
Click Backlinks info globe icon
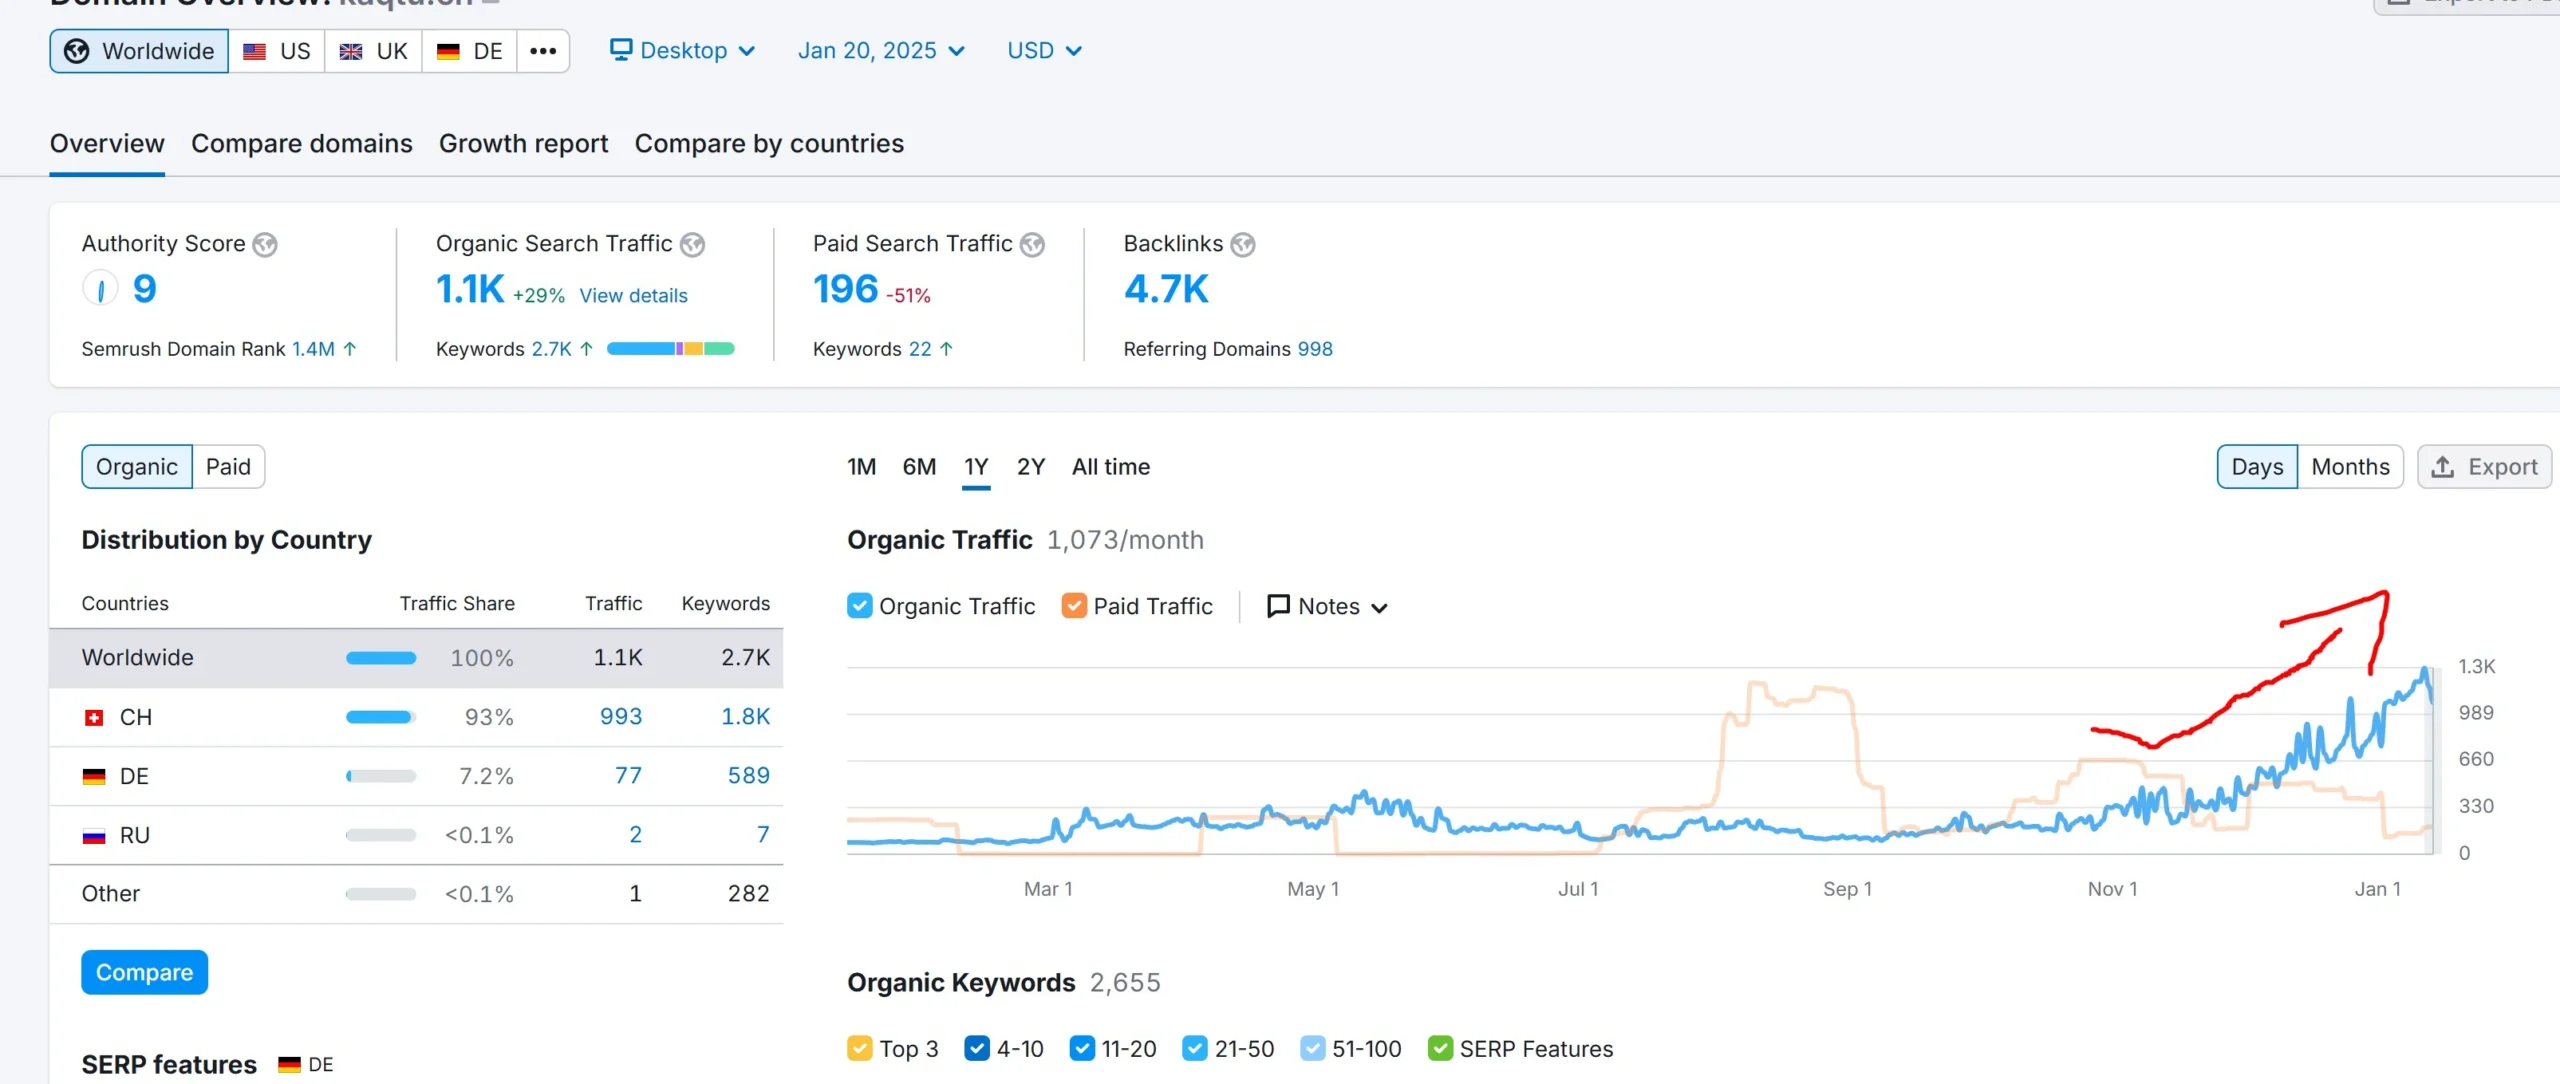tap(1242, 244)
